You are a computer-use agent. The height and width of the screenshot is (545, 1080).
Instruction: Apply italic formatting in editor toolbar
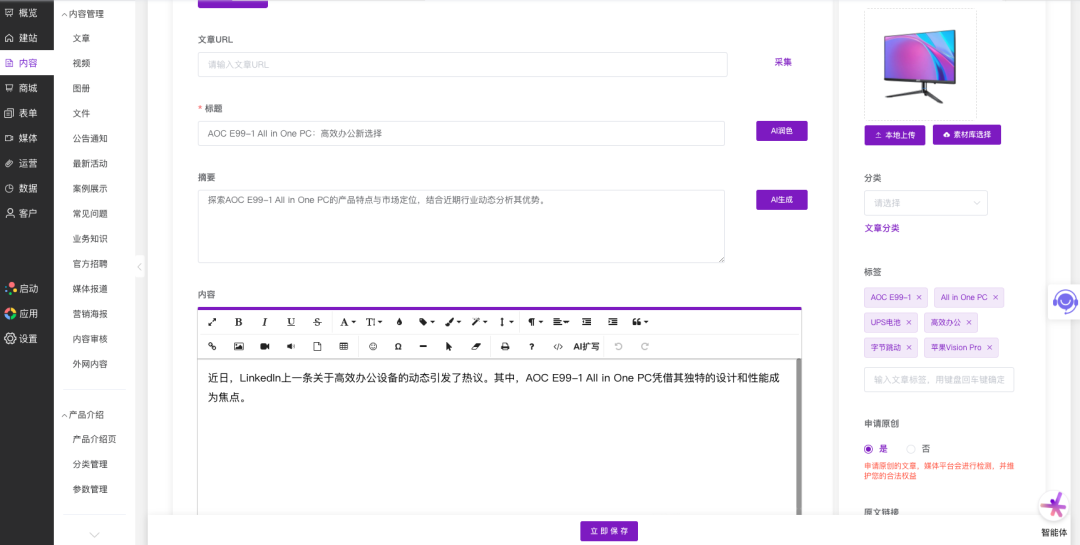[x=265, y=322]
